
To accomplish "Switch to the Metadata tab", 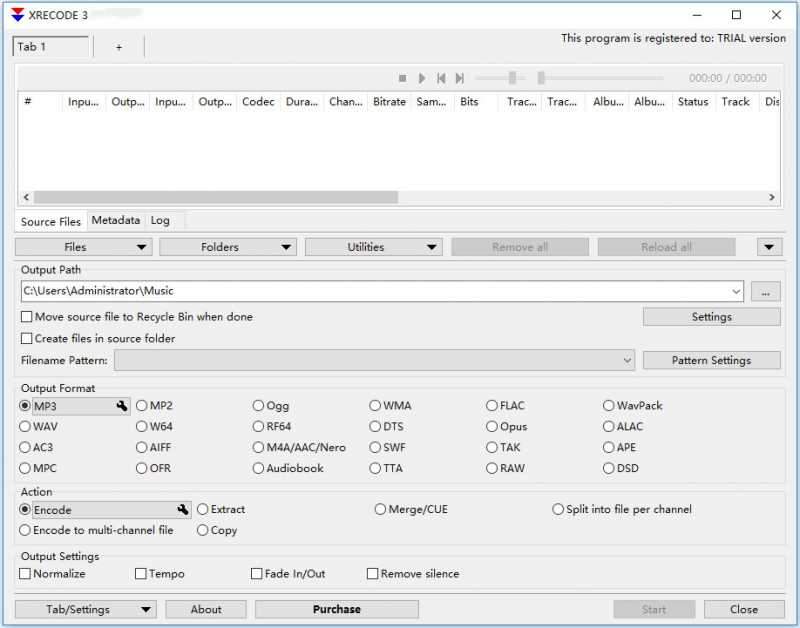I will (116, 221).
